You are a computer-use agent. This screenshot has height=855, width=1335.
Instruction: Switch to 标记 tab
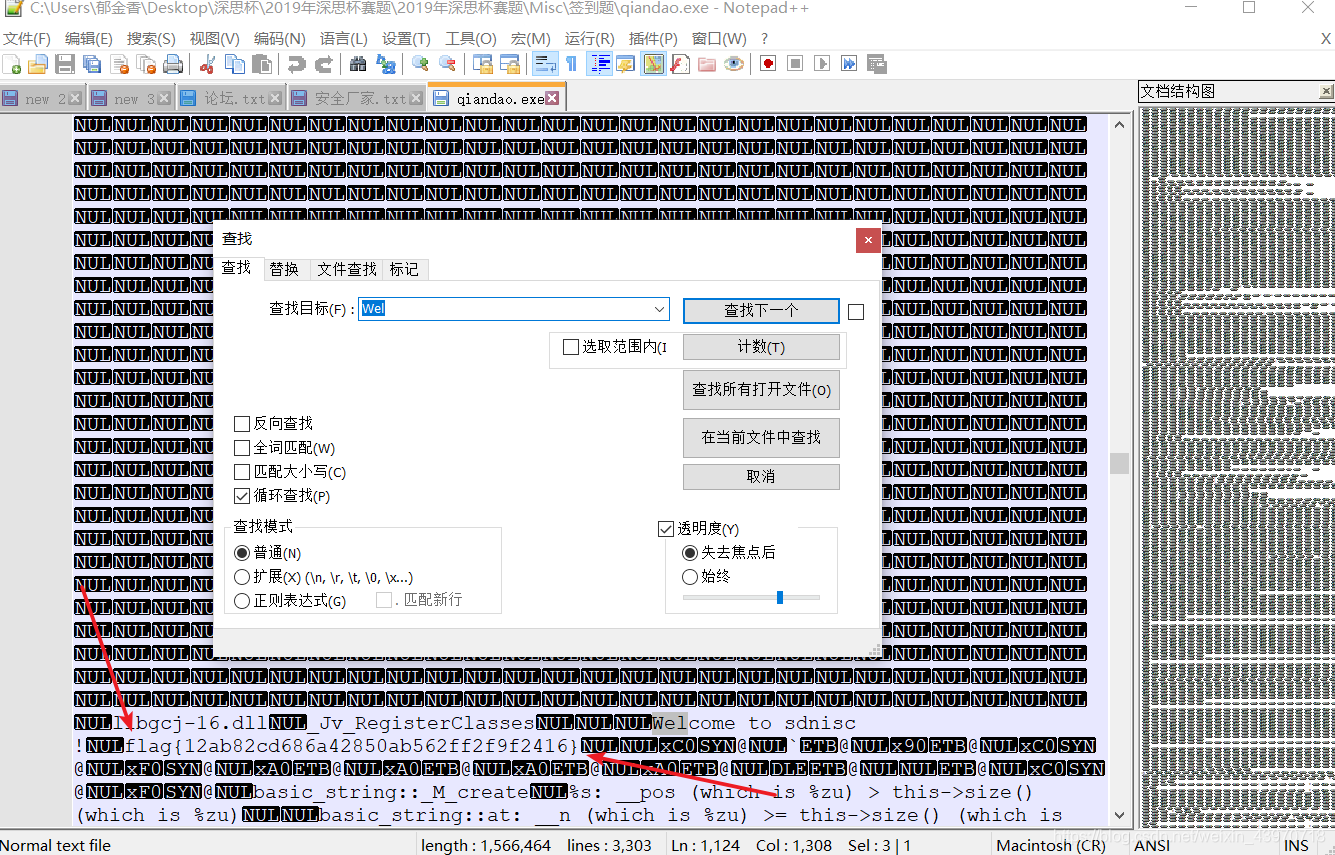point(405,269)
